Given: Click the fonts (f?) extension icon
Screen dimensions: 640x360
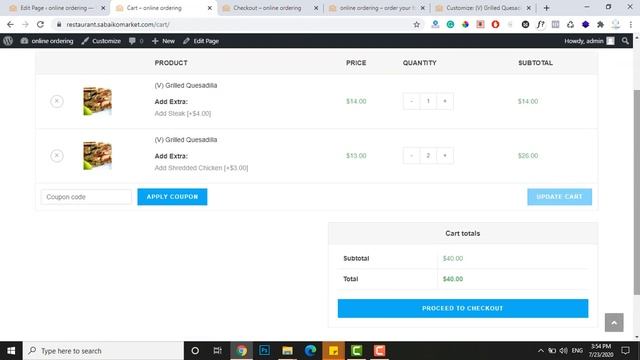Looking at the screenshot, I should (540, 24).
